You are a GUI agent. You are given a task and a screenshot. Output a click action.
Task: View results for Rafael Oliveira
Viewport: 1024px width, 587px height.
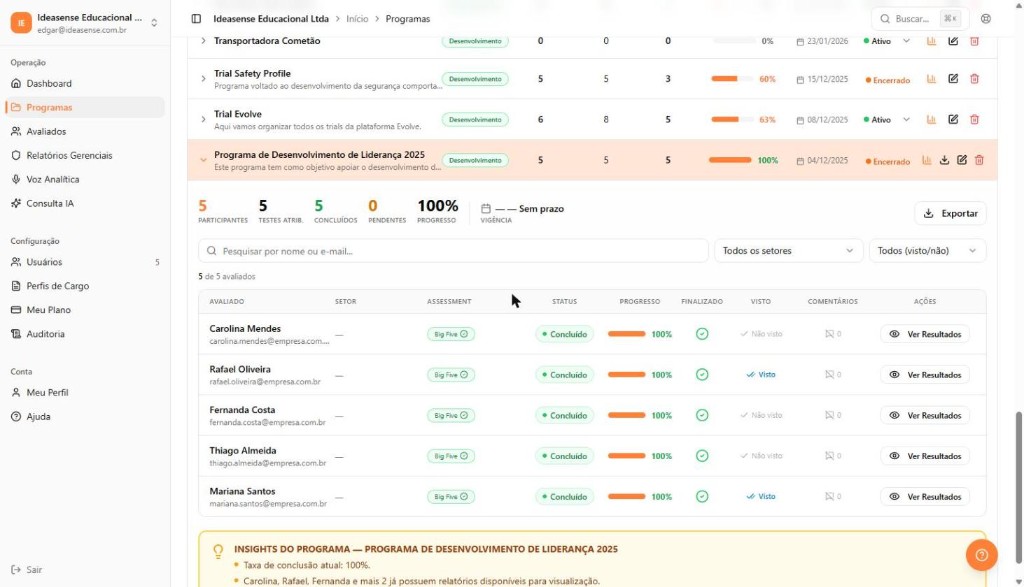point(925,375)
